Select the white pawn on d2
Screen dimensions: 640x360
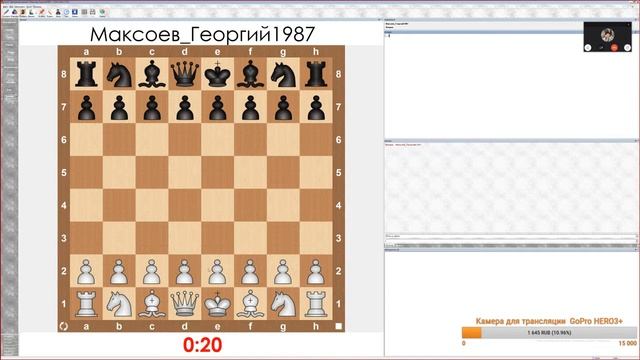click(184, 271)
